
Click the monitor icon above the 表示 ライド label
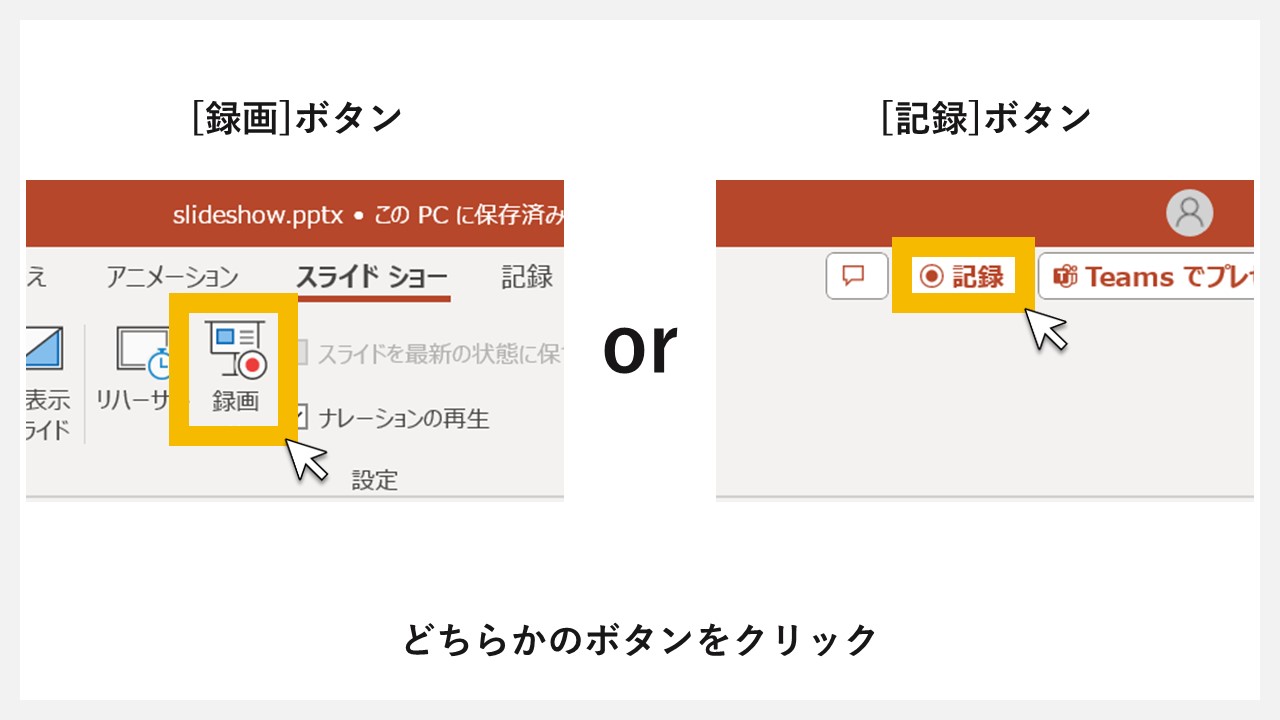point(43,345)
